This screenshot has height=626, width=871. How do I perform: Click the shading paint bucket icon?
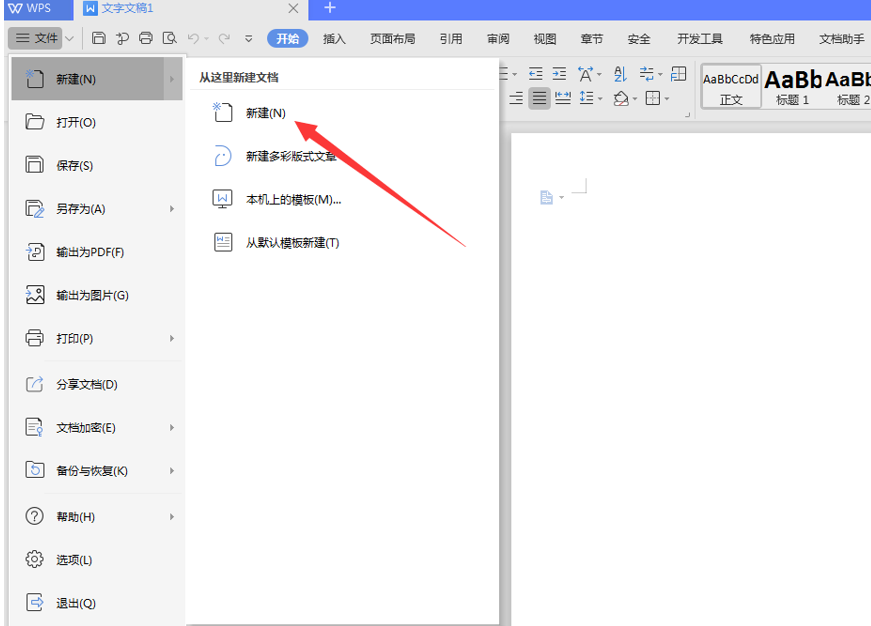620,98
